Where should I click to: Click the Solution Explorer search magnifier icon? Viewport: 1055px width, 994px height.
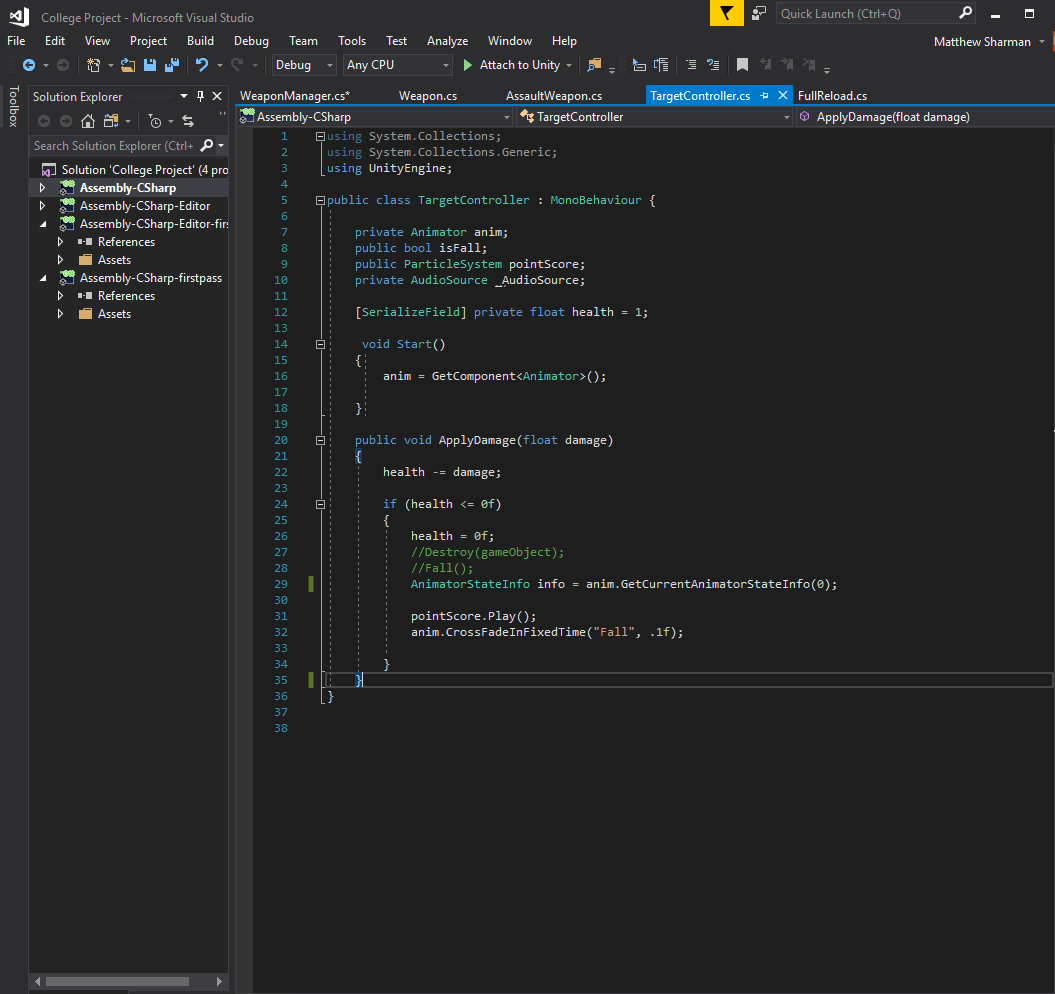coord(207,145)
